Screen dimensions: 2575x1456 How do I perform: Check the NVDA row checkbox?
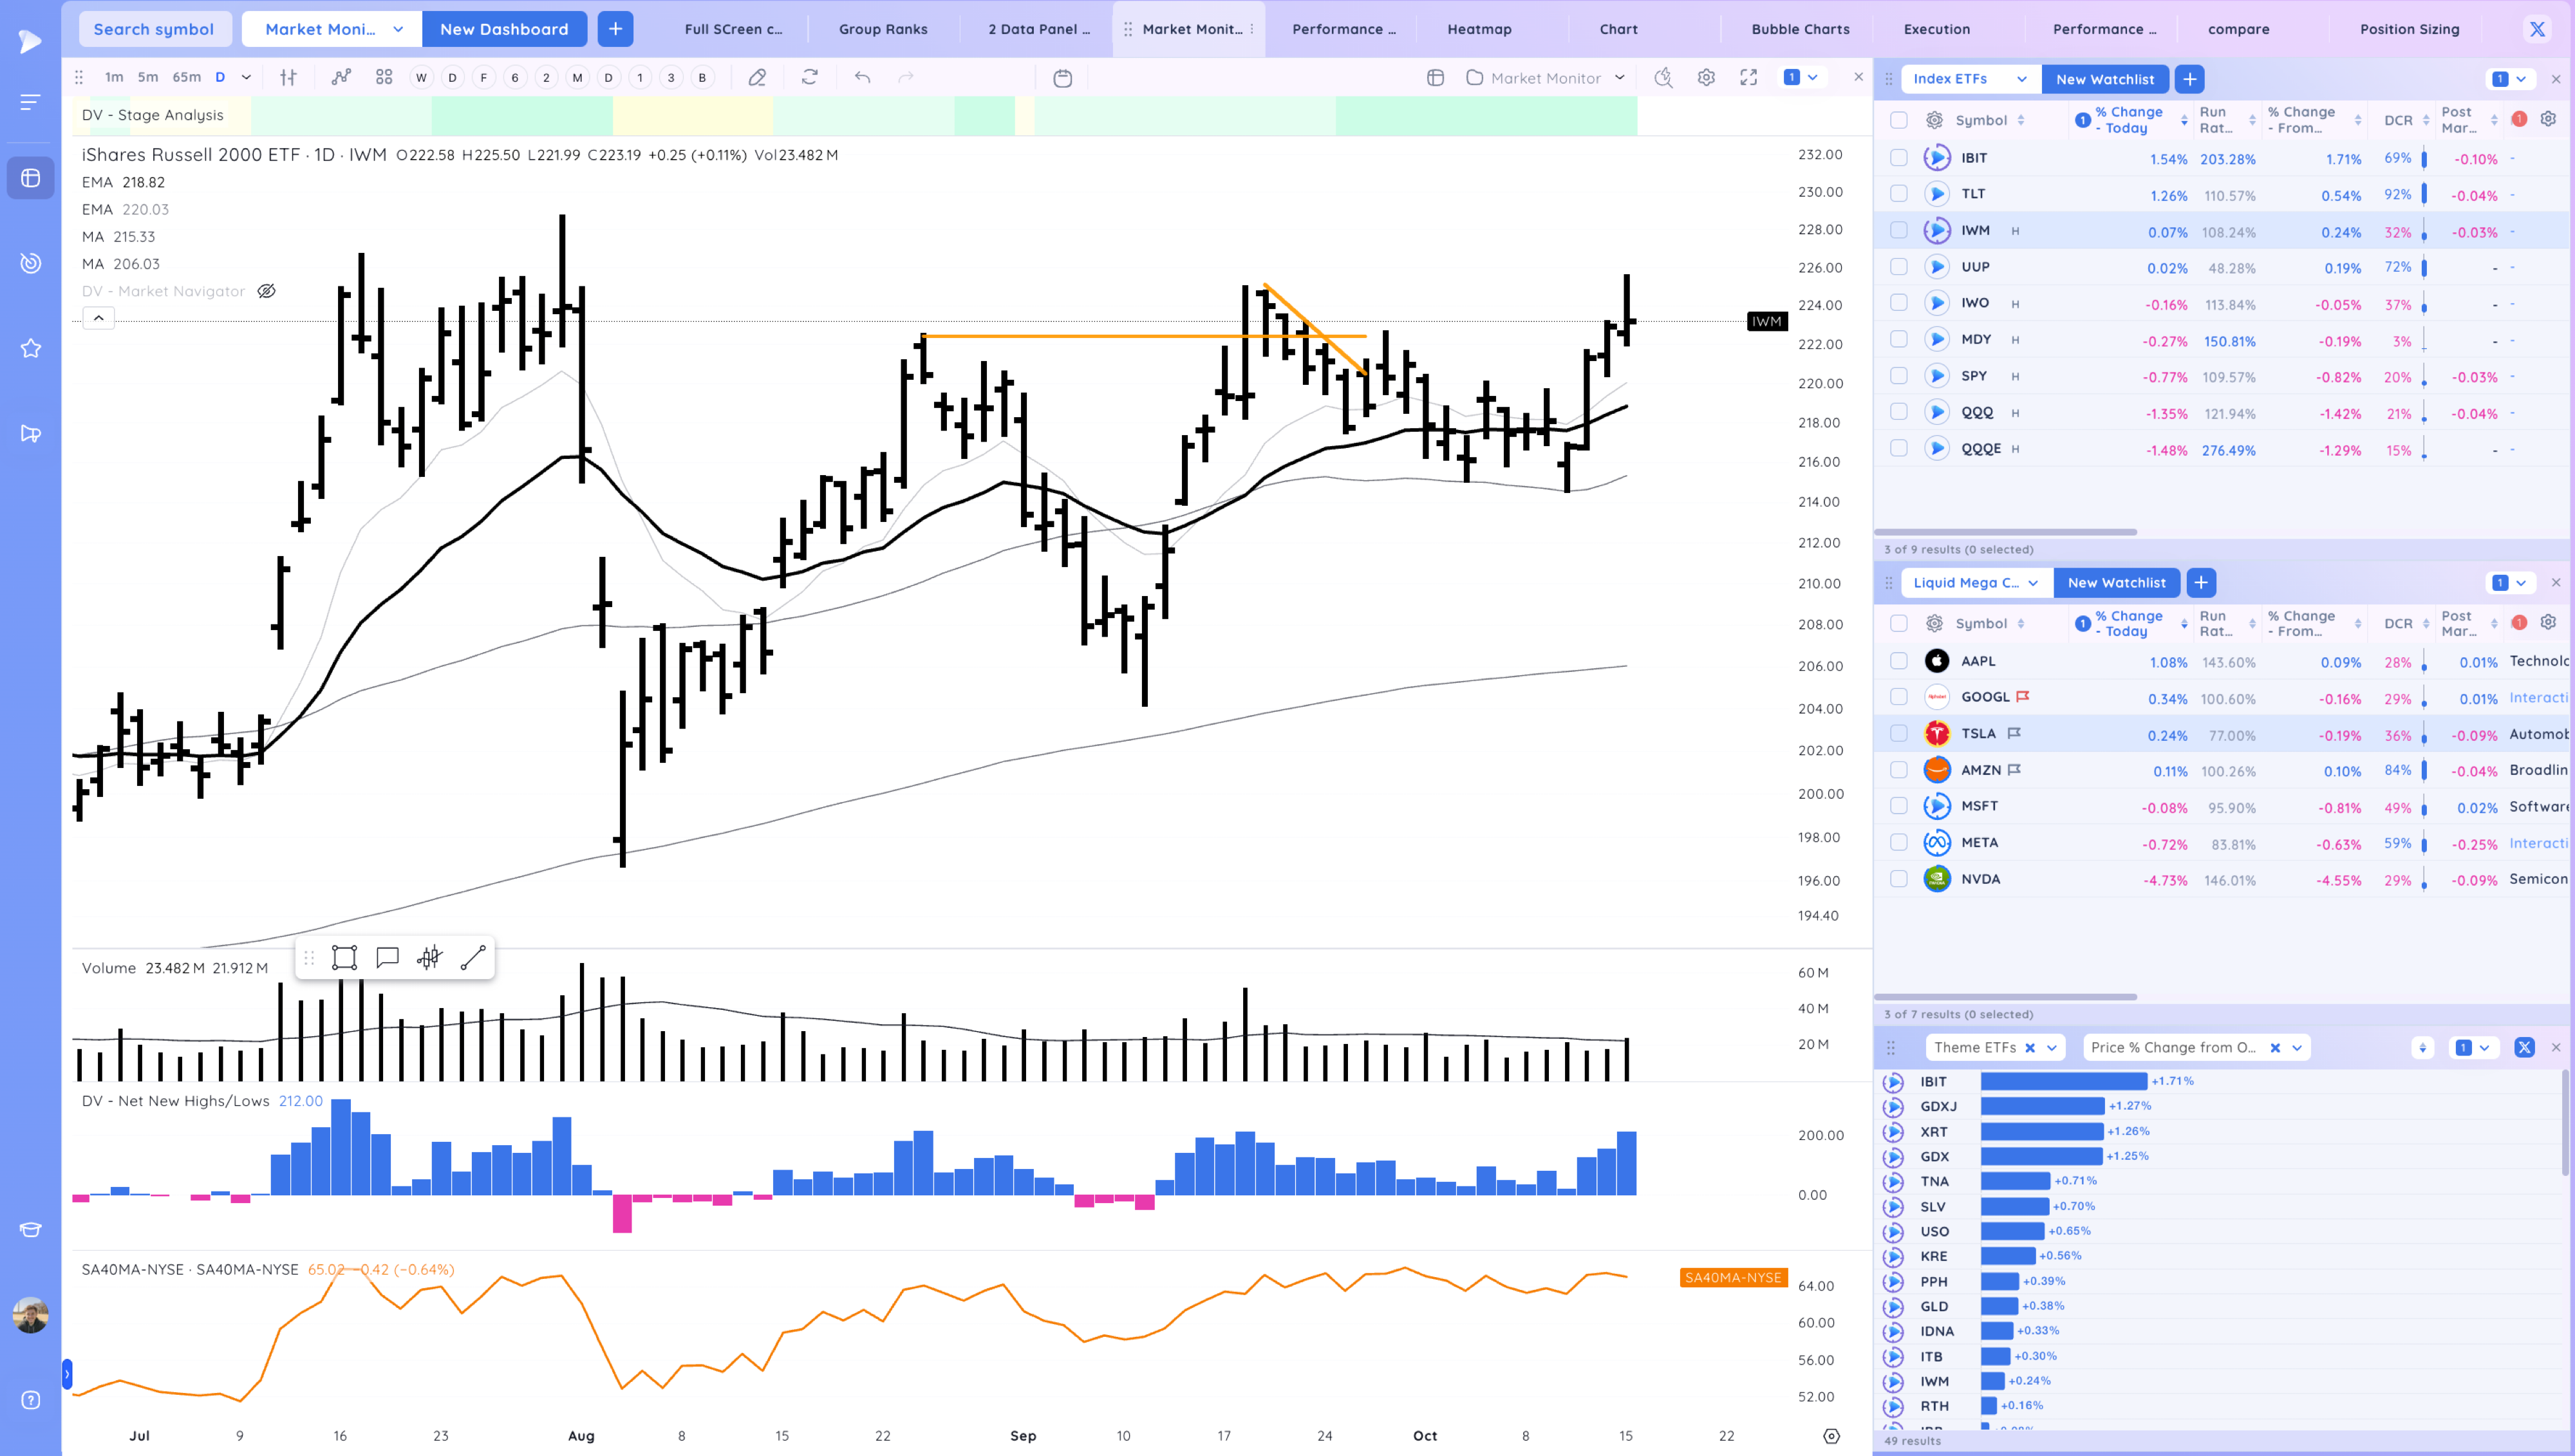tap(1898, 879)
